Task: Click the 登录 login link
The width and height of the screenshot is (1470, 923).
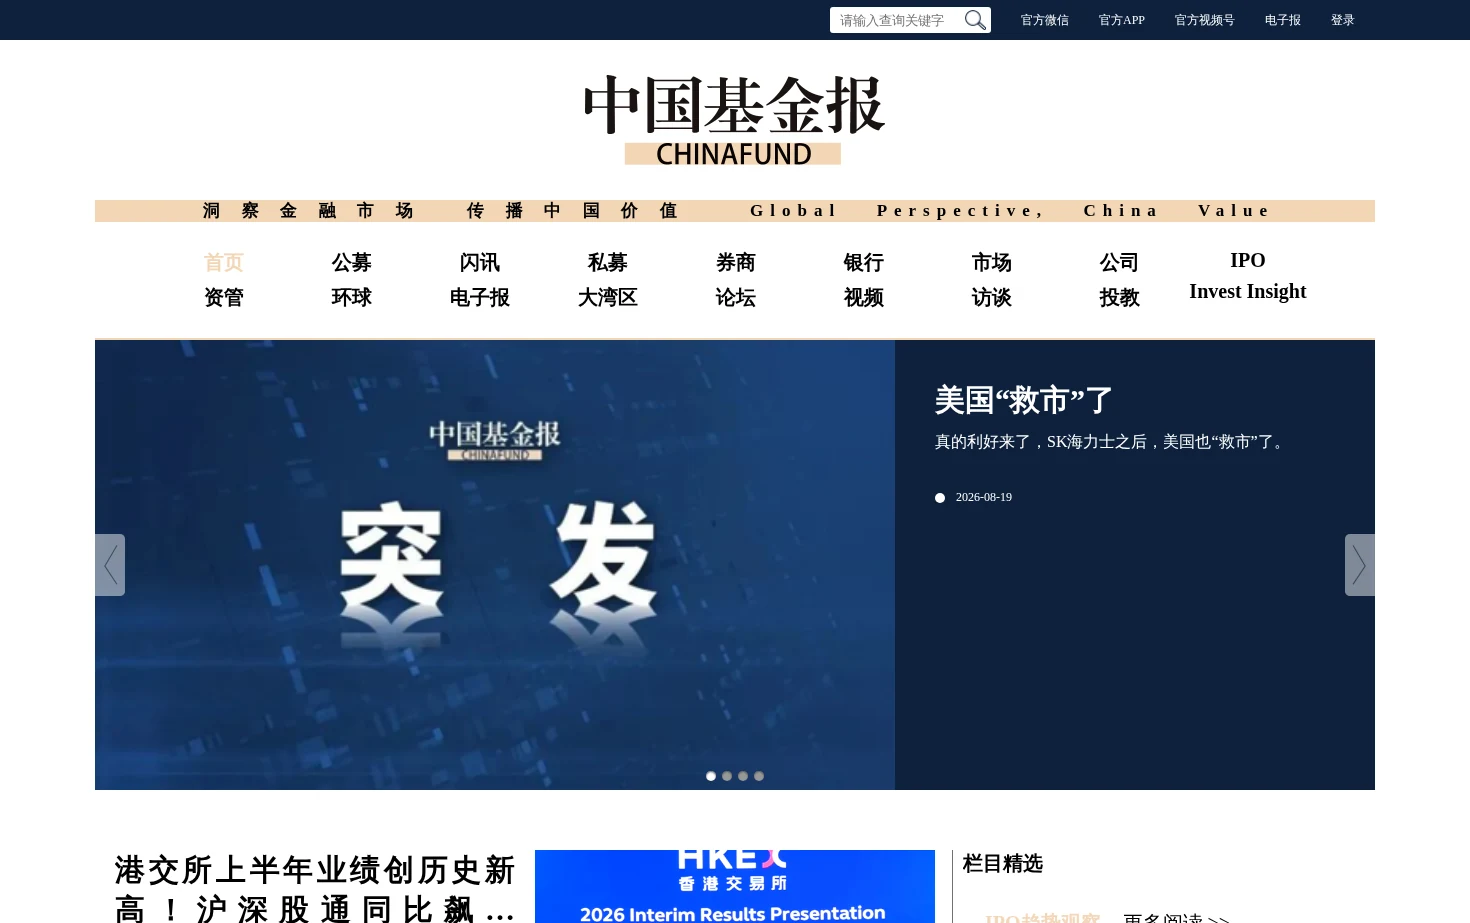Action: coord(1343,20)
